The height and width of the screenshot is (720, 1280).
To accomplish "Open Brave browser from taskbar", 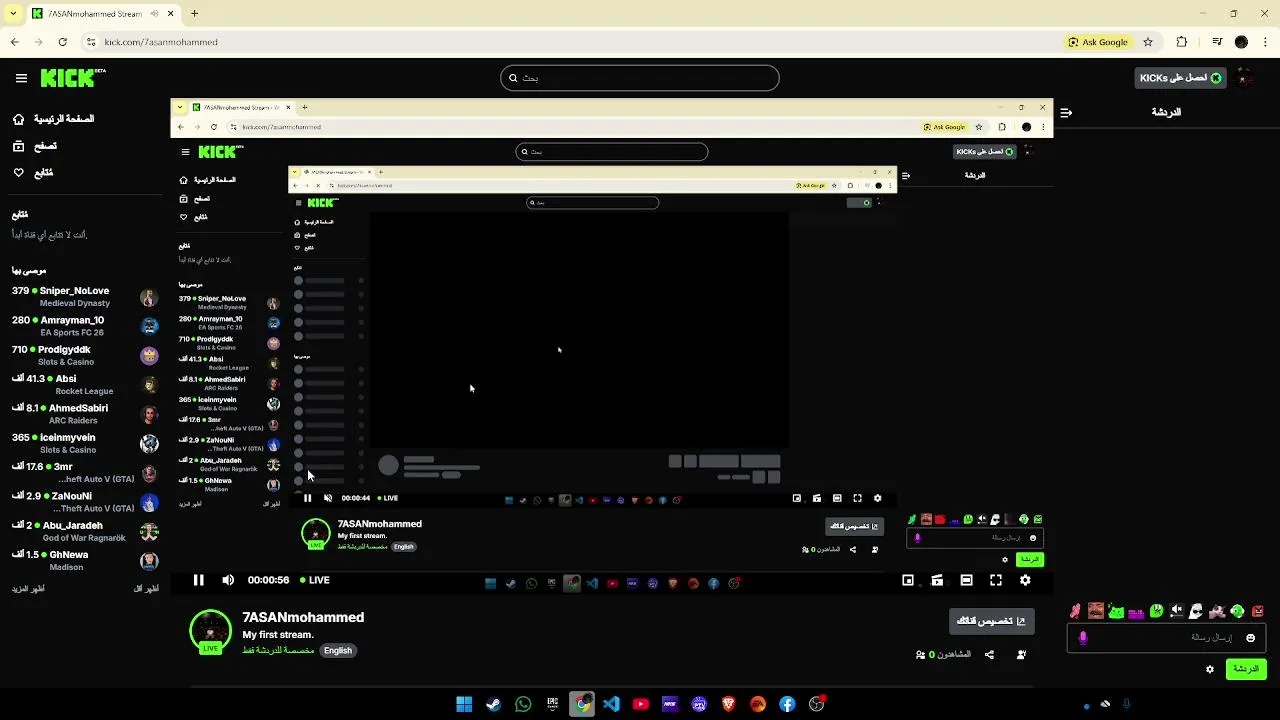I will click(728, 704).
